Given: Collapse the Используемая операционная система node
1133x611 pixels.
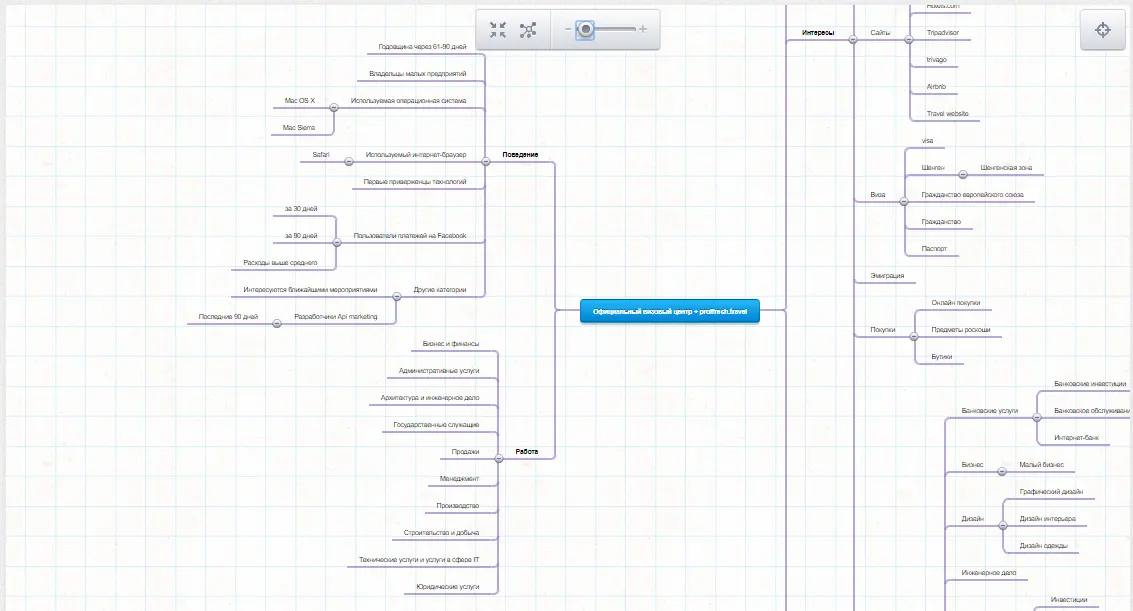Looking at the screenshot, I should pyautogui.click(x=334, y=107).
